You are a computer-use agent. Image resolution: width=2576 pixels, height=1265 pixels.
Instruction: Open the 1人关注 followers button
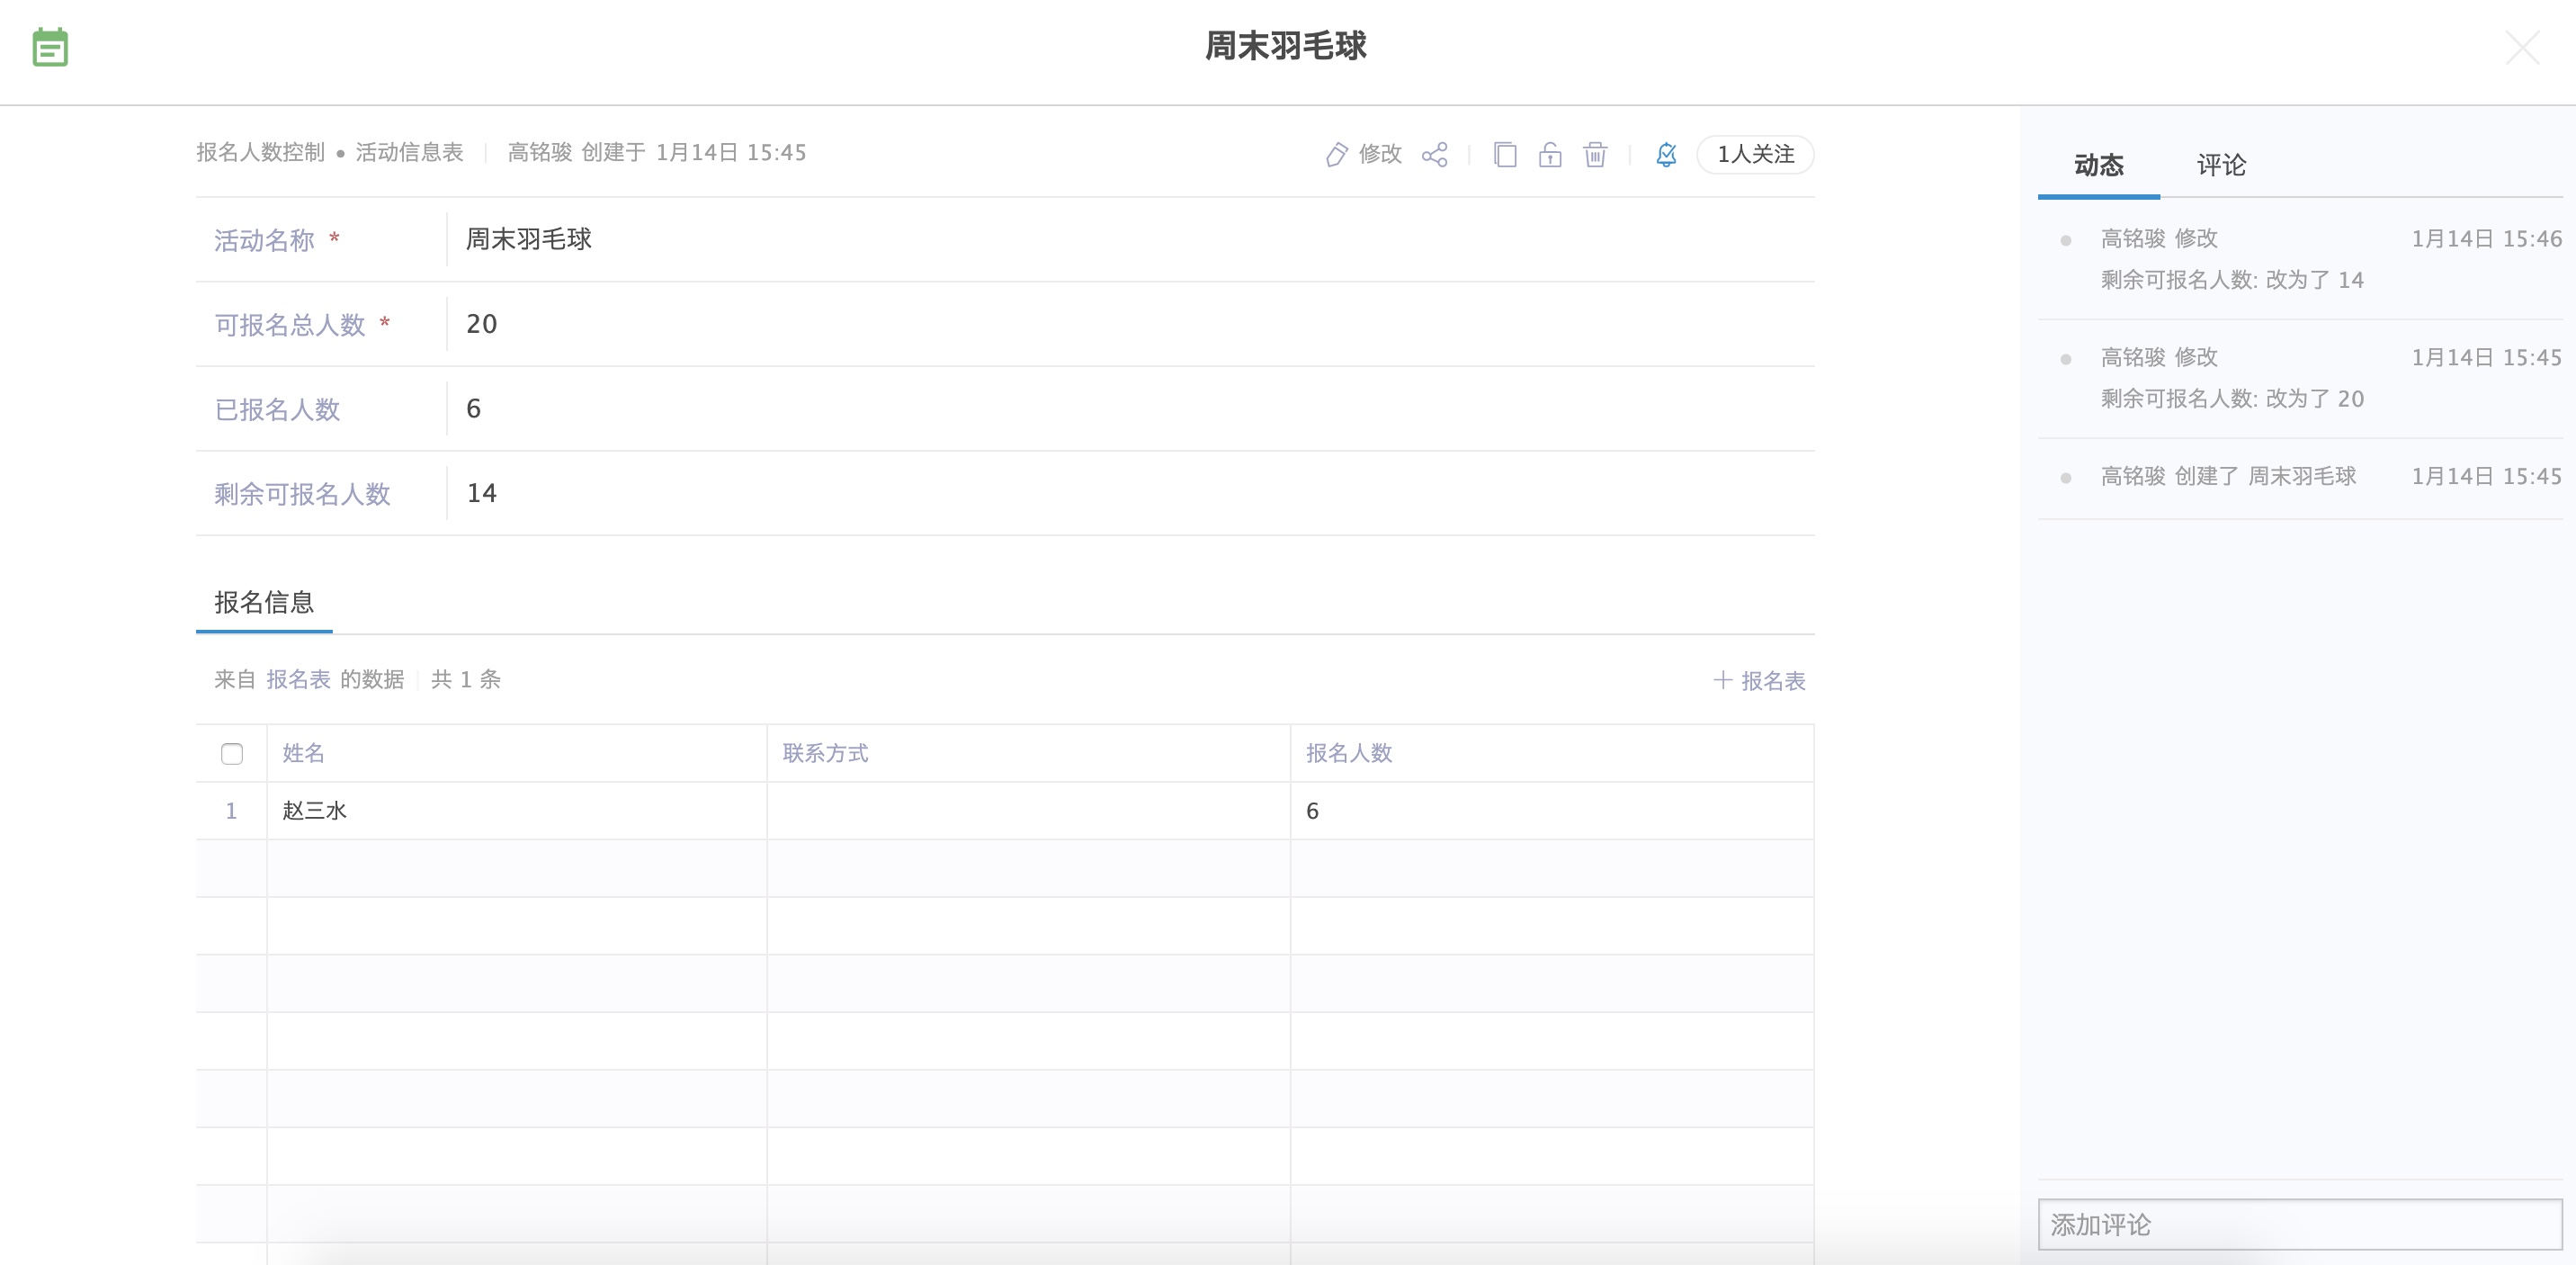coord(1755,154)
